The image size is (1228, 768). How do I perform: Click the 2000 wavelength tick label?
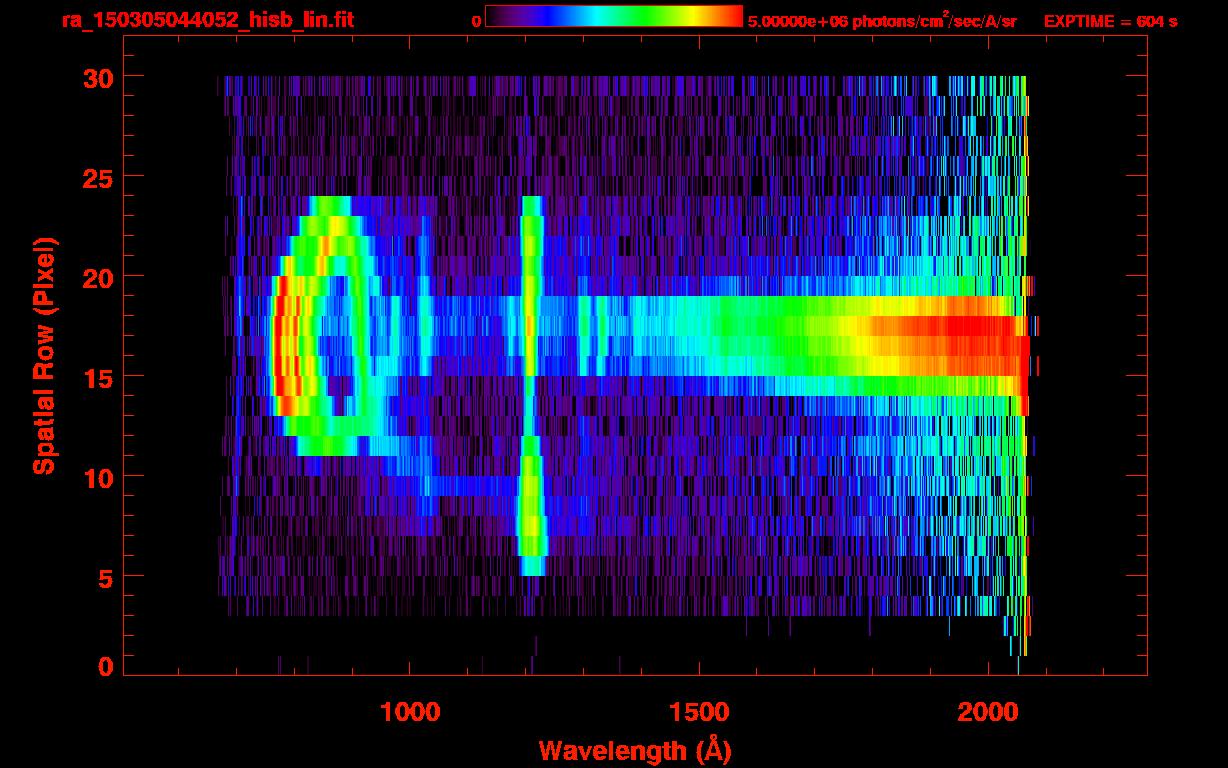click(x=986, y=712)
